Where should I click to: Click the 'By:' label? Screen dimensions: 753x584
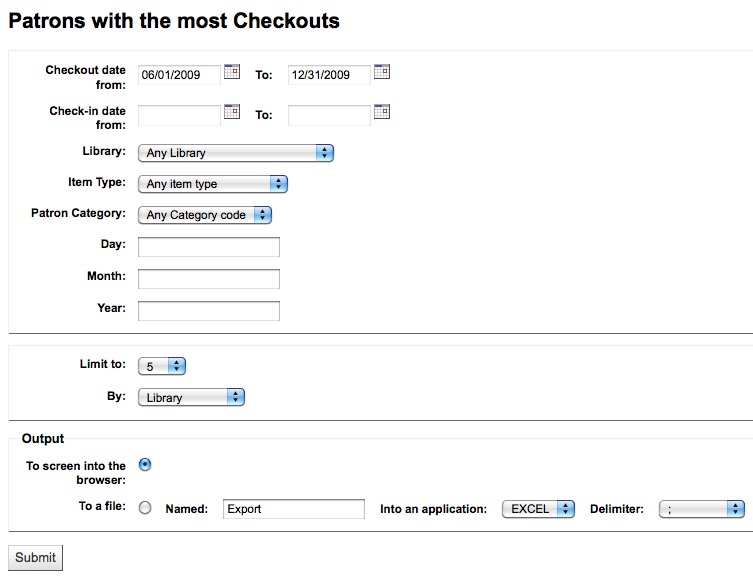pos(116,396)
